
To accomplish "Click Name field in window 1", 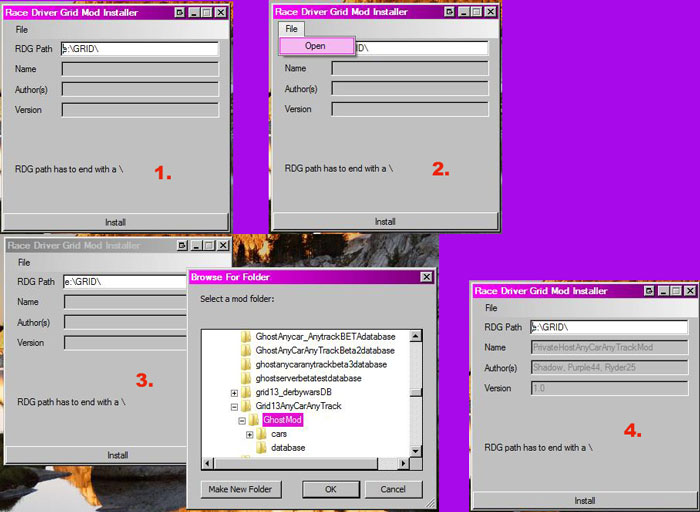I will (x=140, y=69).
